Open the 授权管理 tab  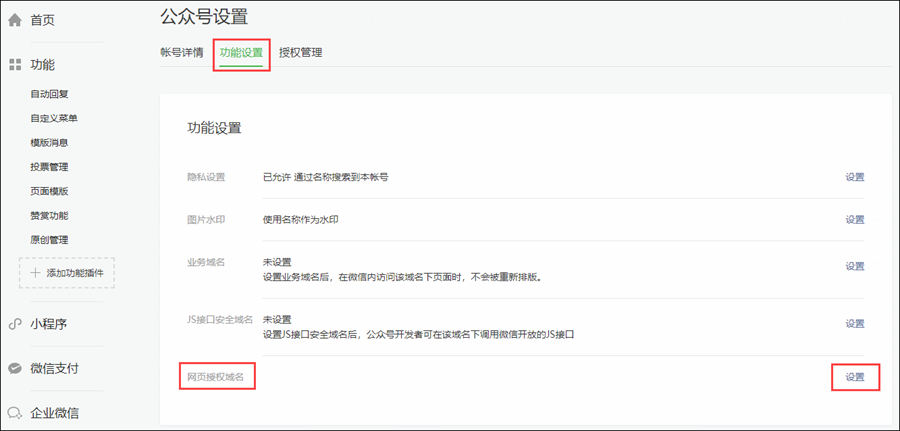coord(300,52)
